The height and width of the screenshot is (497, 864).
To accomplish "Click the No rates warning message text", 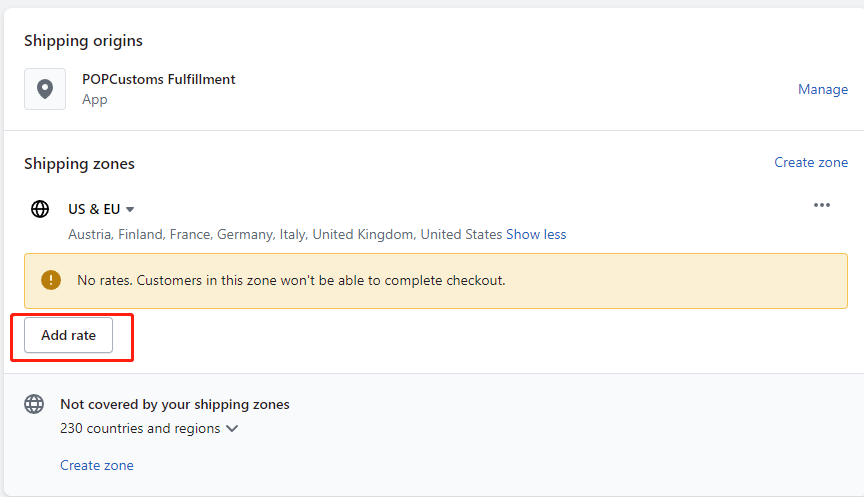I will click(x=291, y=280).
